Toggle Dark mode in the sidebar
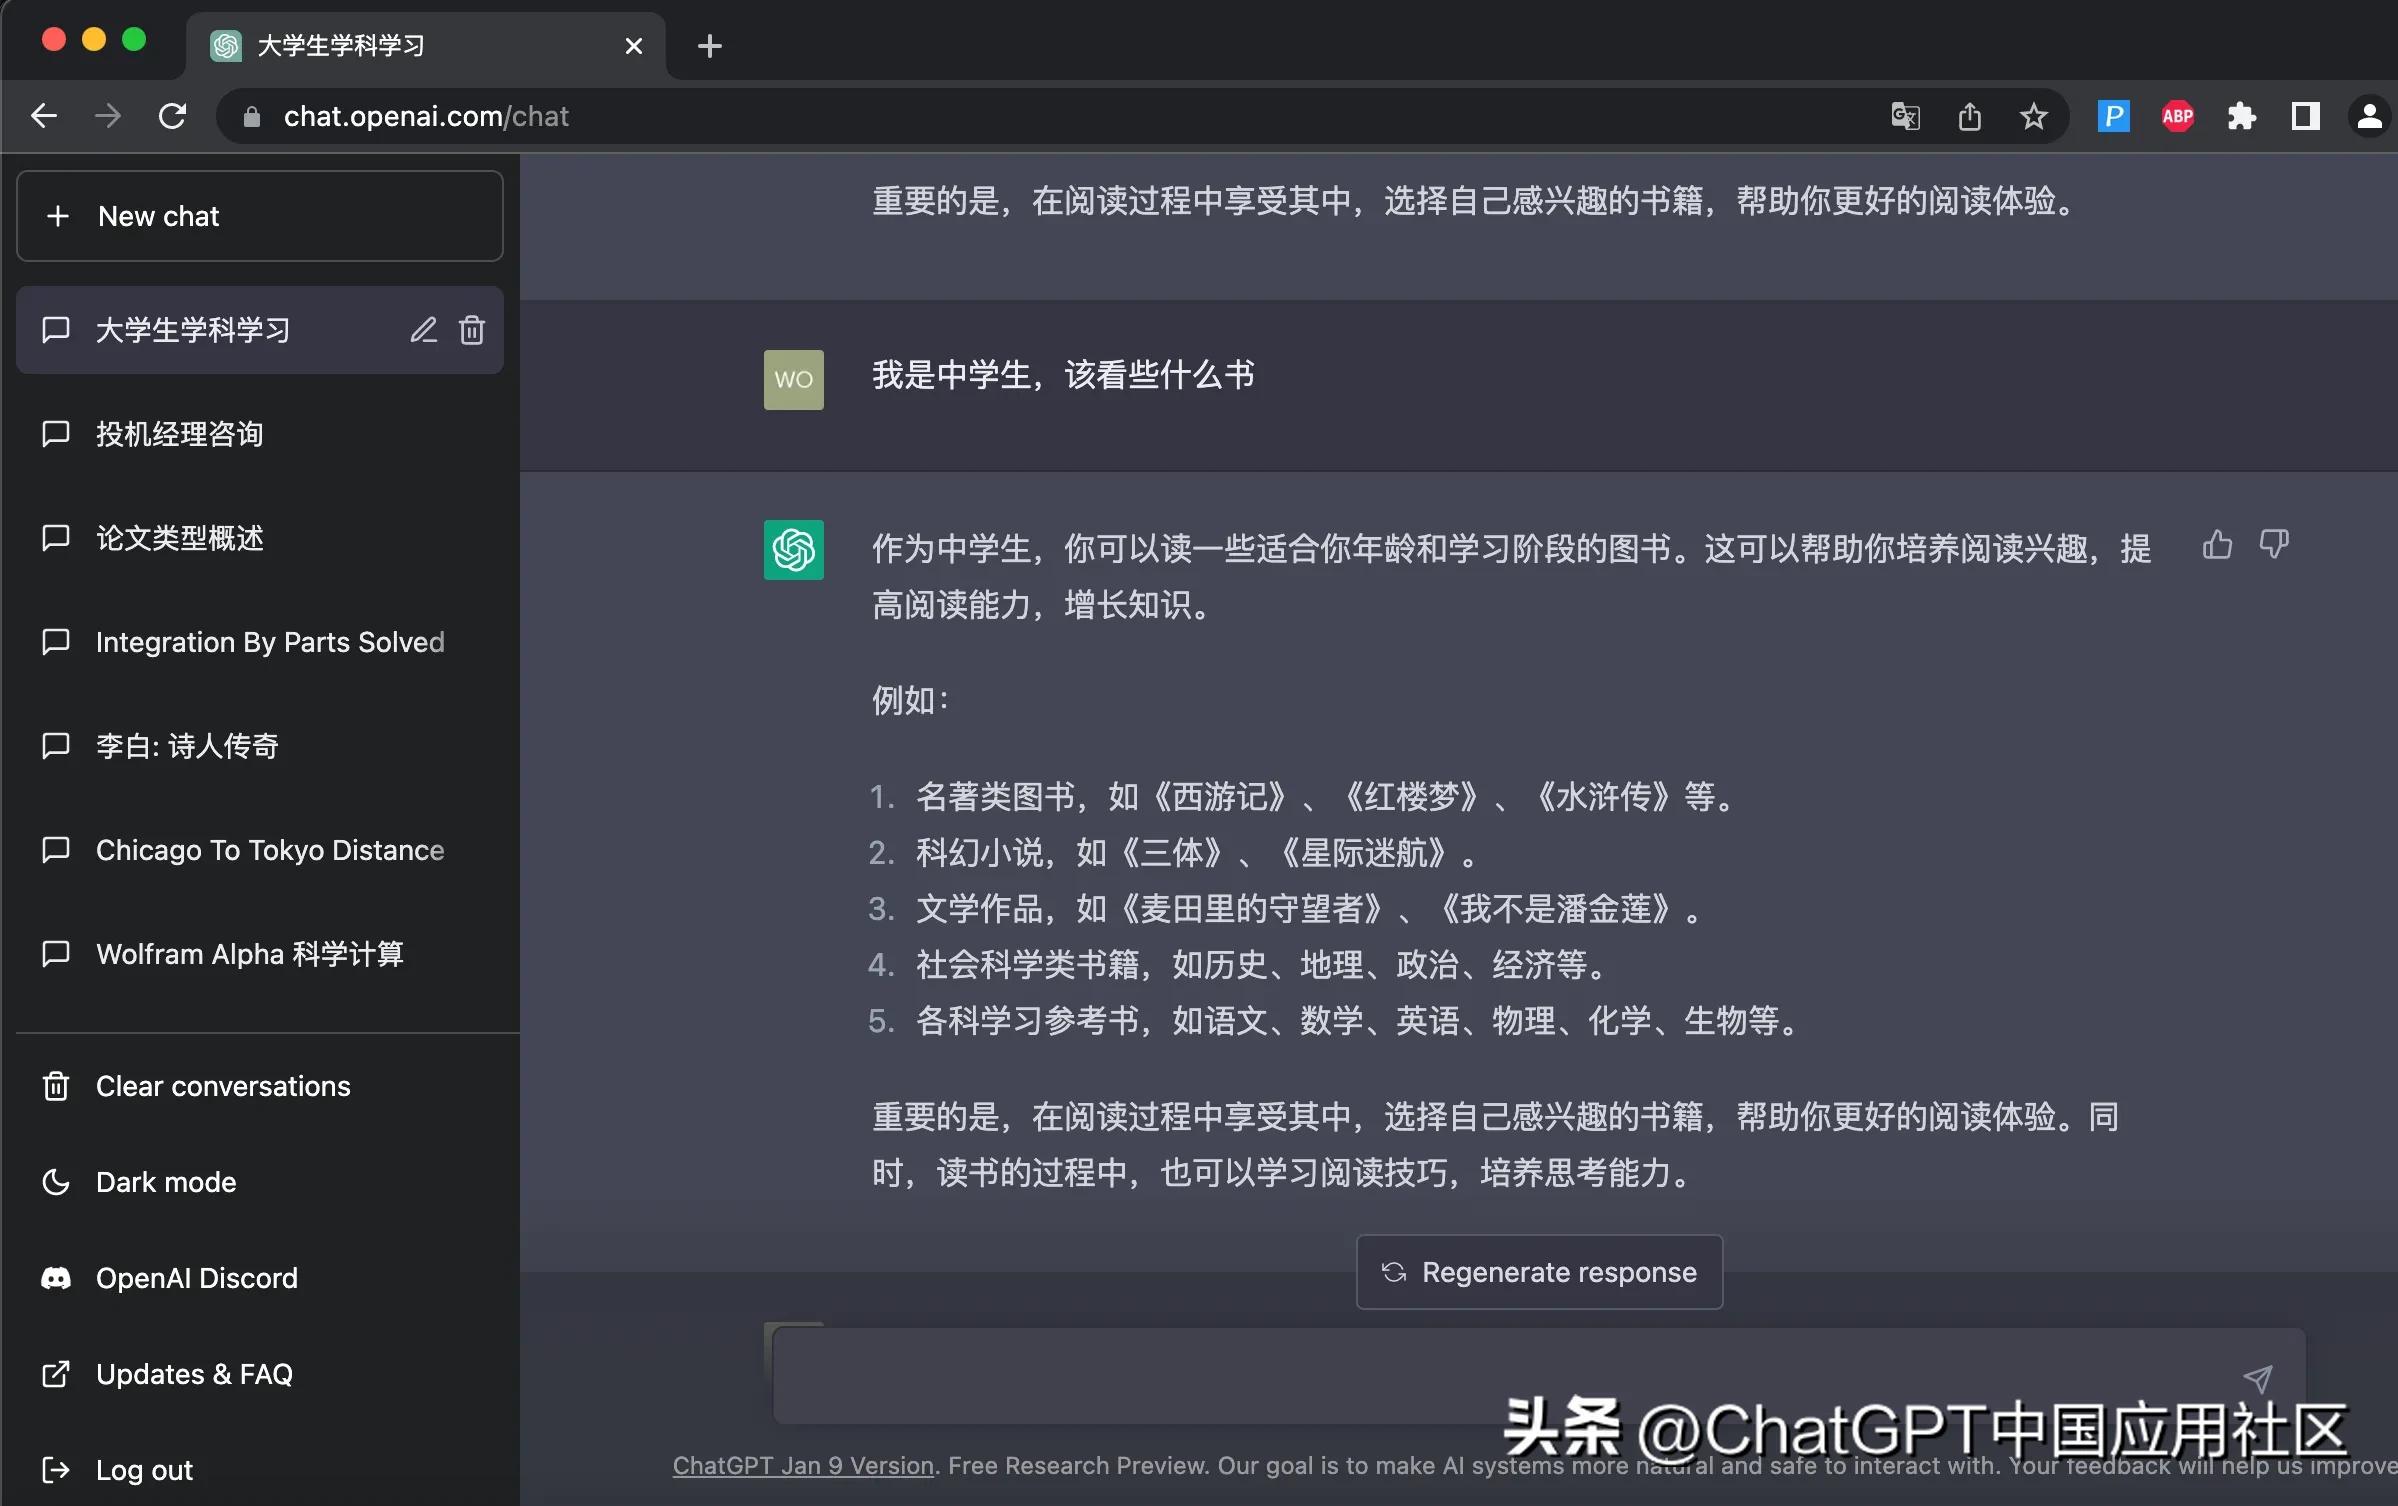The image size is (2398, 1506). 164,1181
